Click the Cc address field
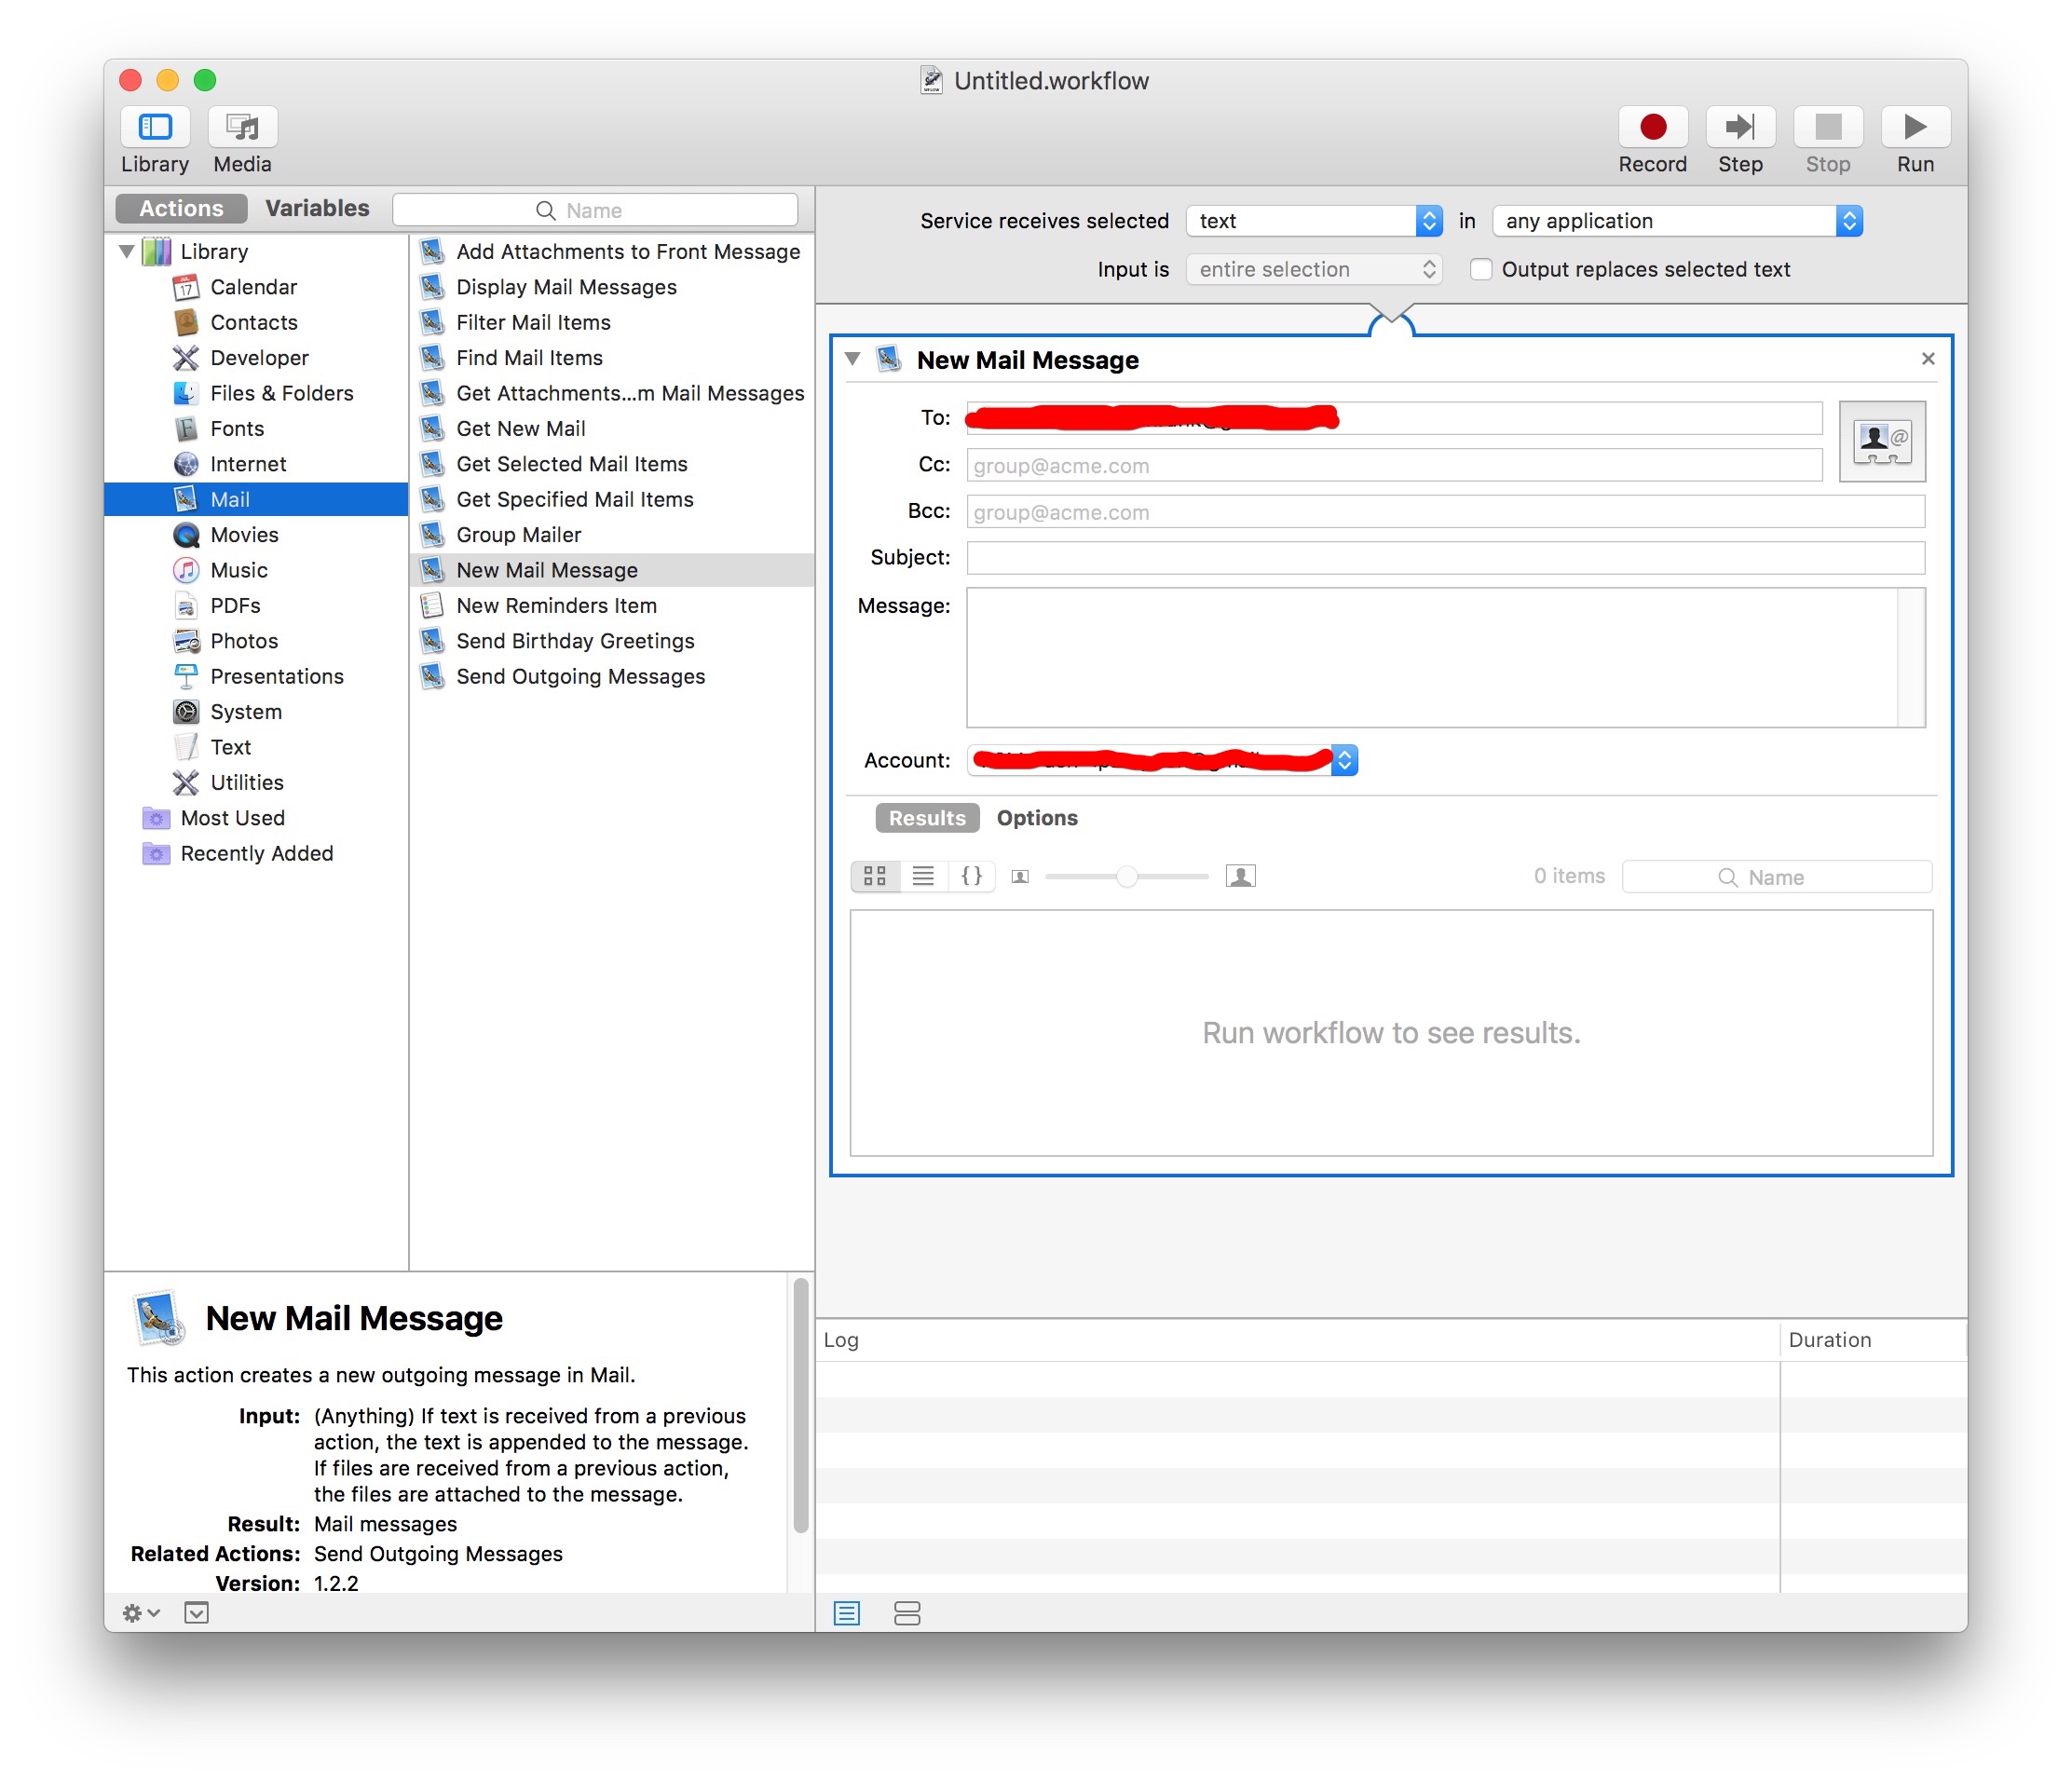Viewport: 2072px width, 1781px height. coord(1394,465)
